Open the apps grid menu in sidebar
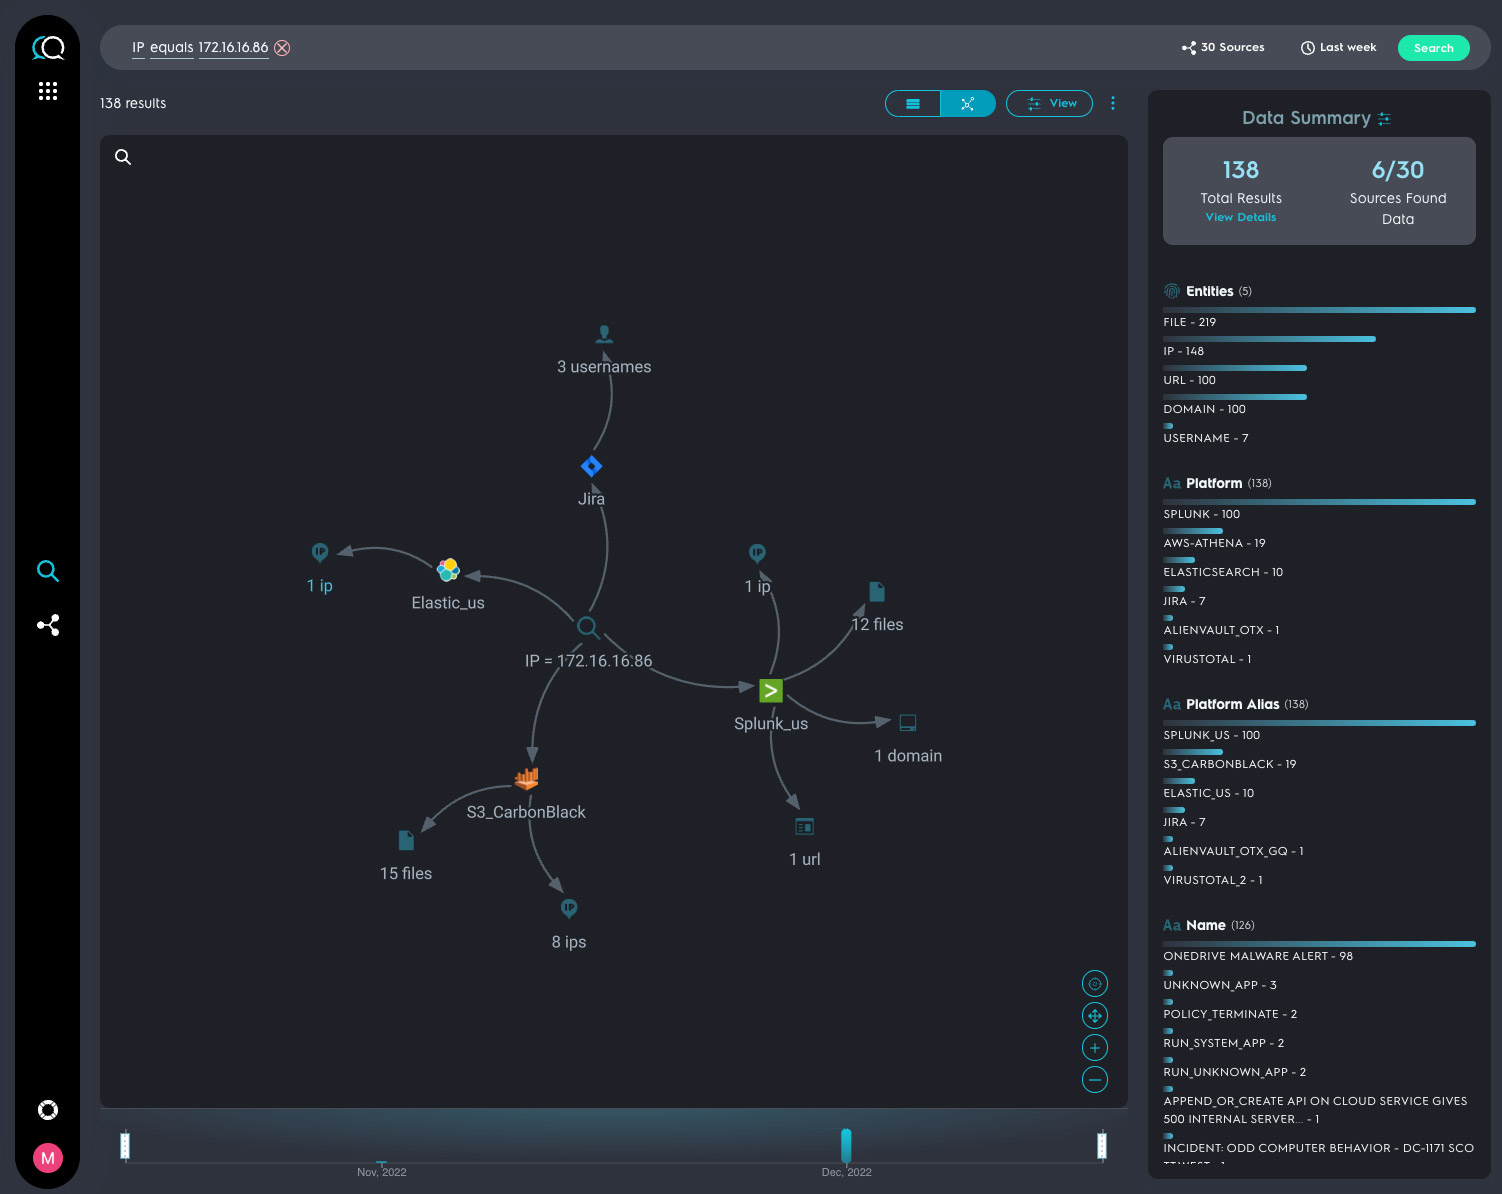1502x1194 pixels. click(x=48, y=91)
